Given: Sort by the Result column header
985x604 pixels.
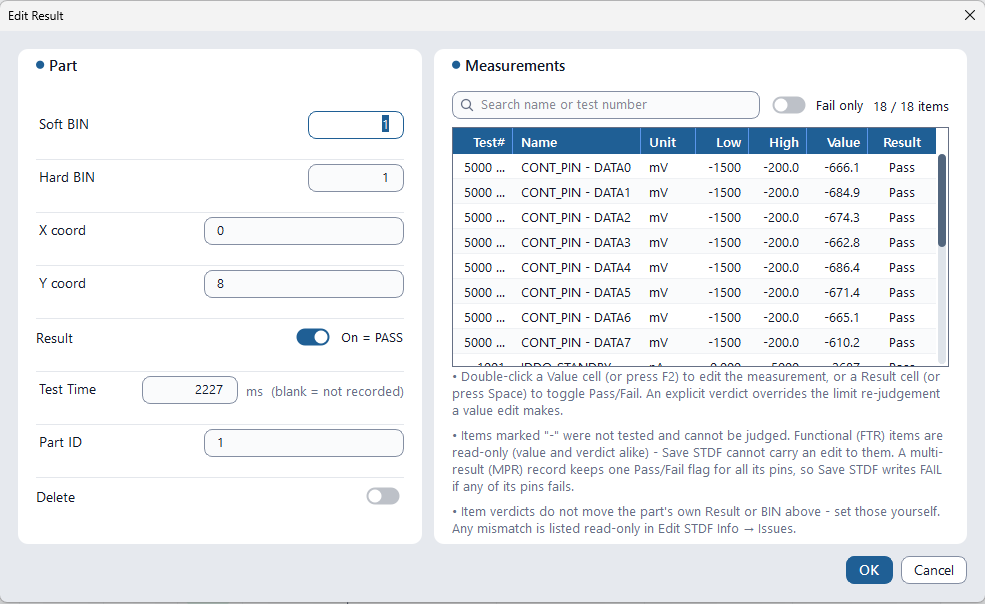Looking at the screenshot, I should coord(901,142).
